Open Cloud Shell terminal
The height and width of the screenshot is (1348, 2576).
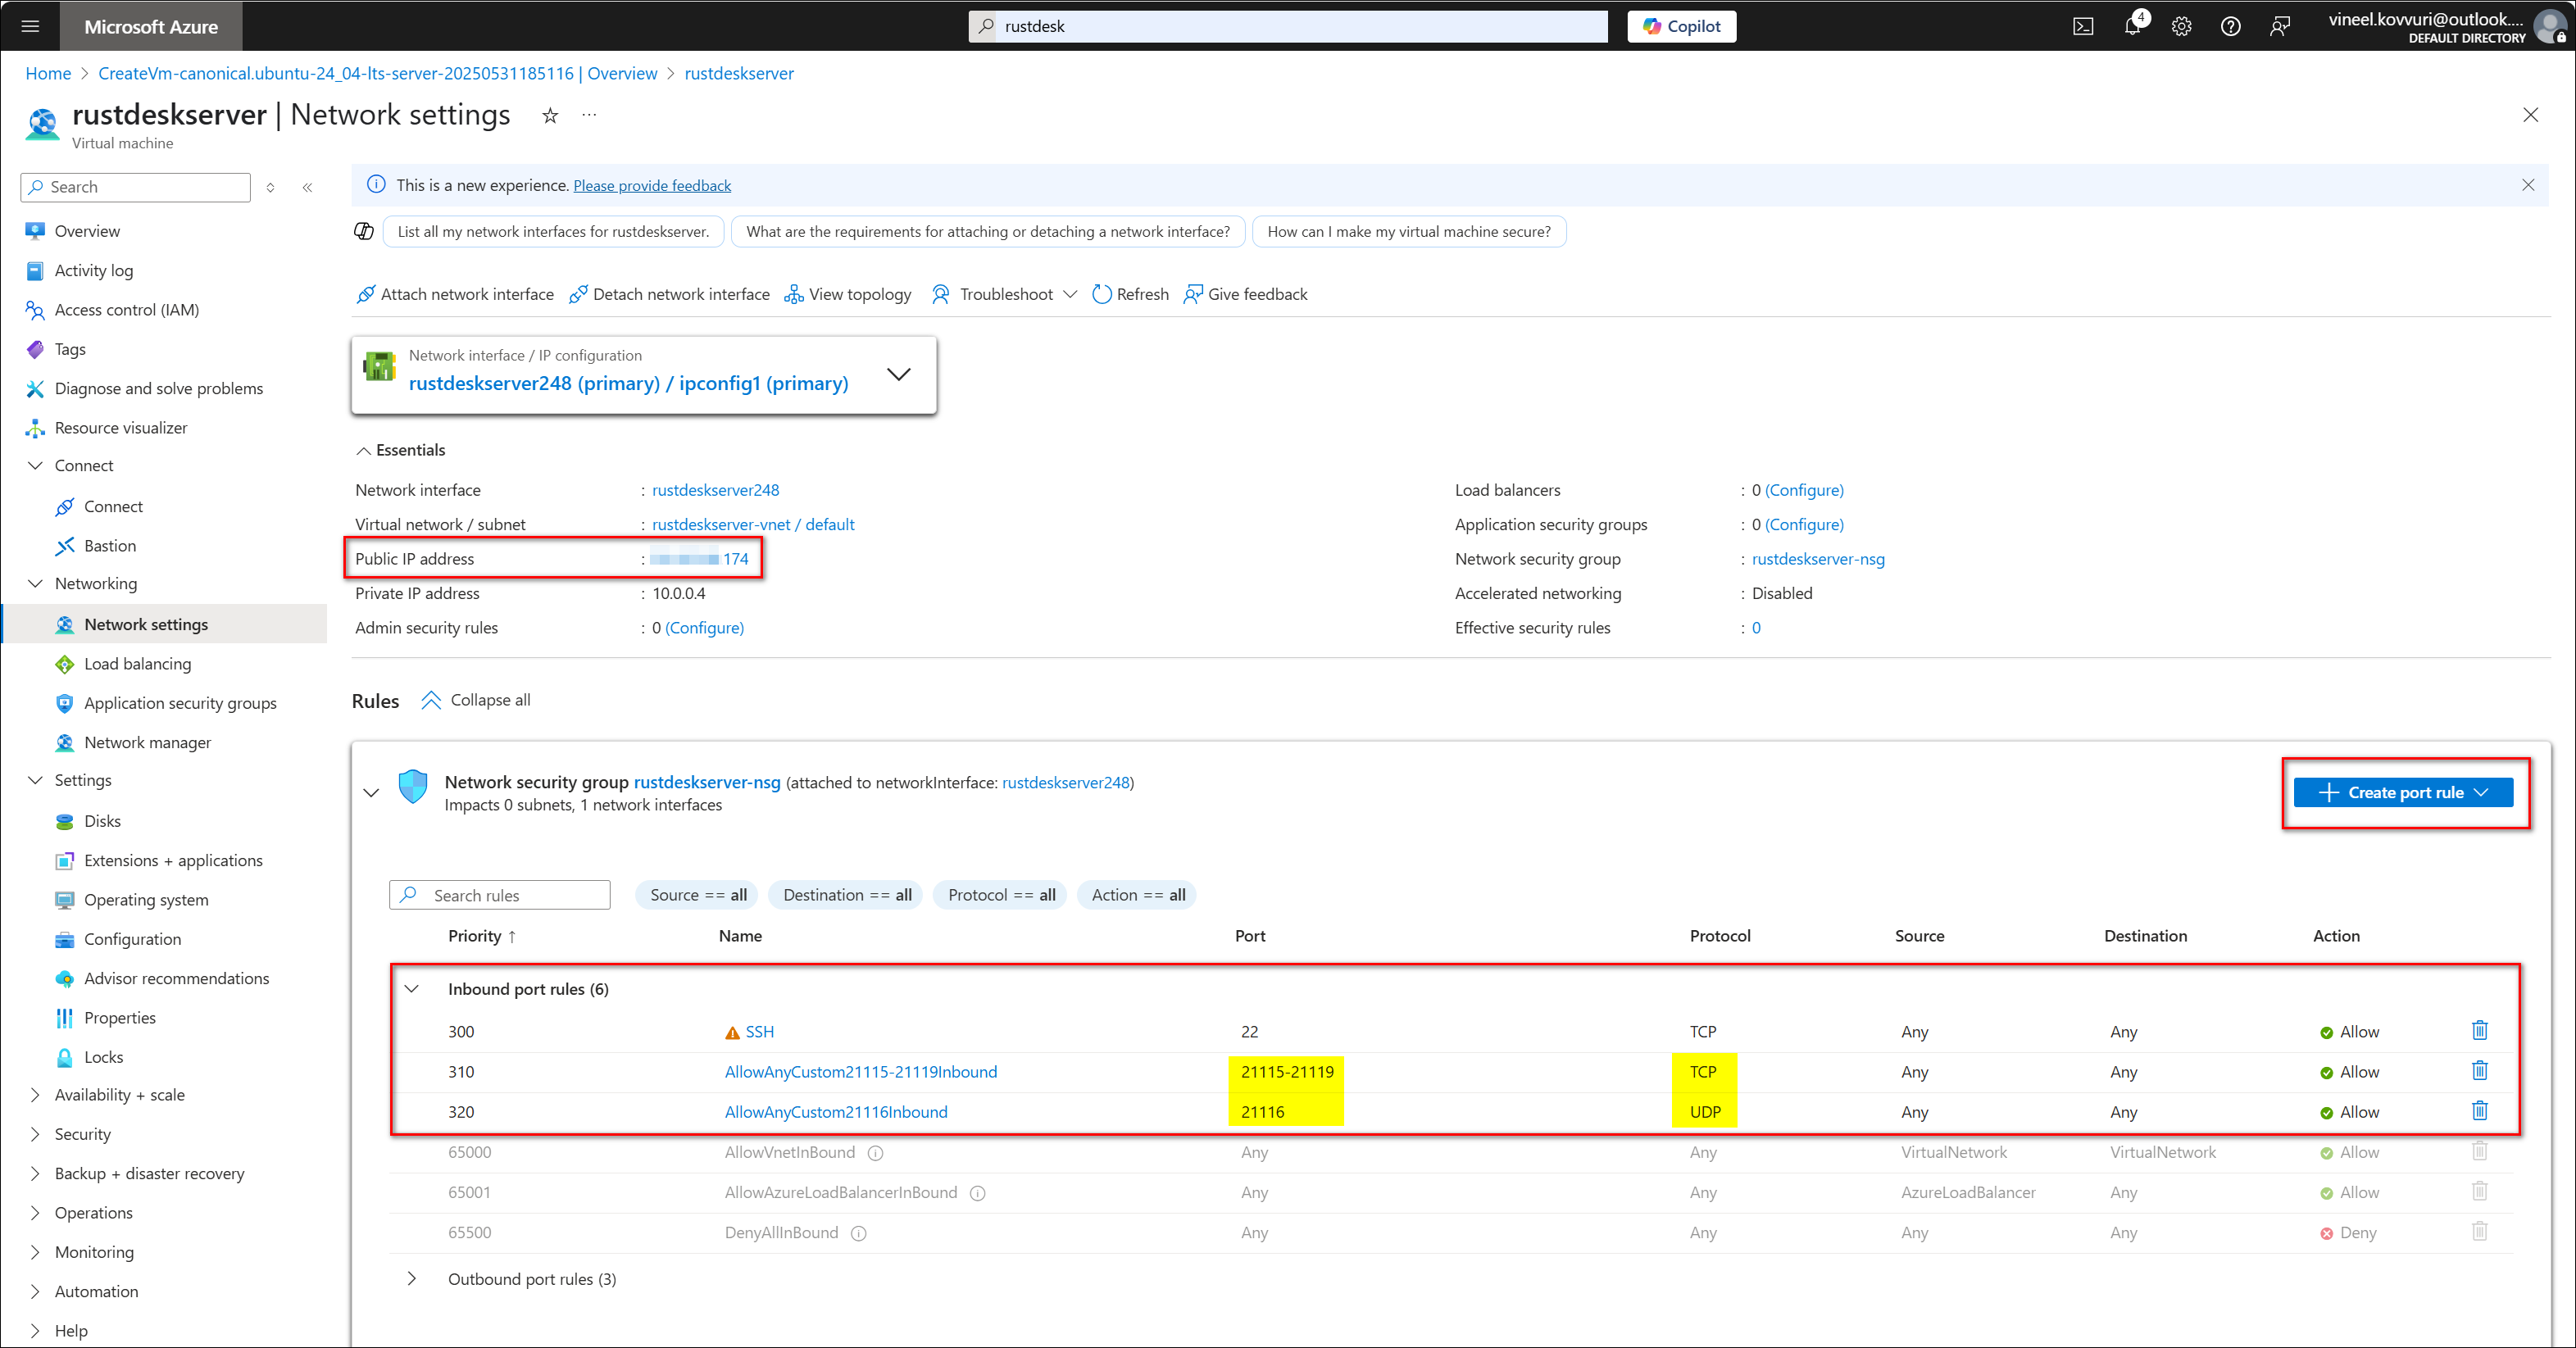click(x=2083, y=26)
